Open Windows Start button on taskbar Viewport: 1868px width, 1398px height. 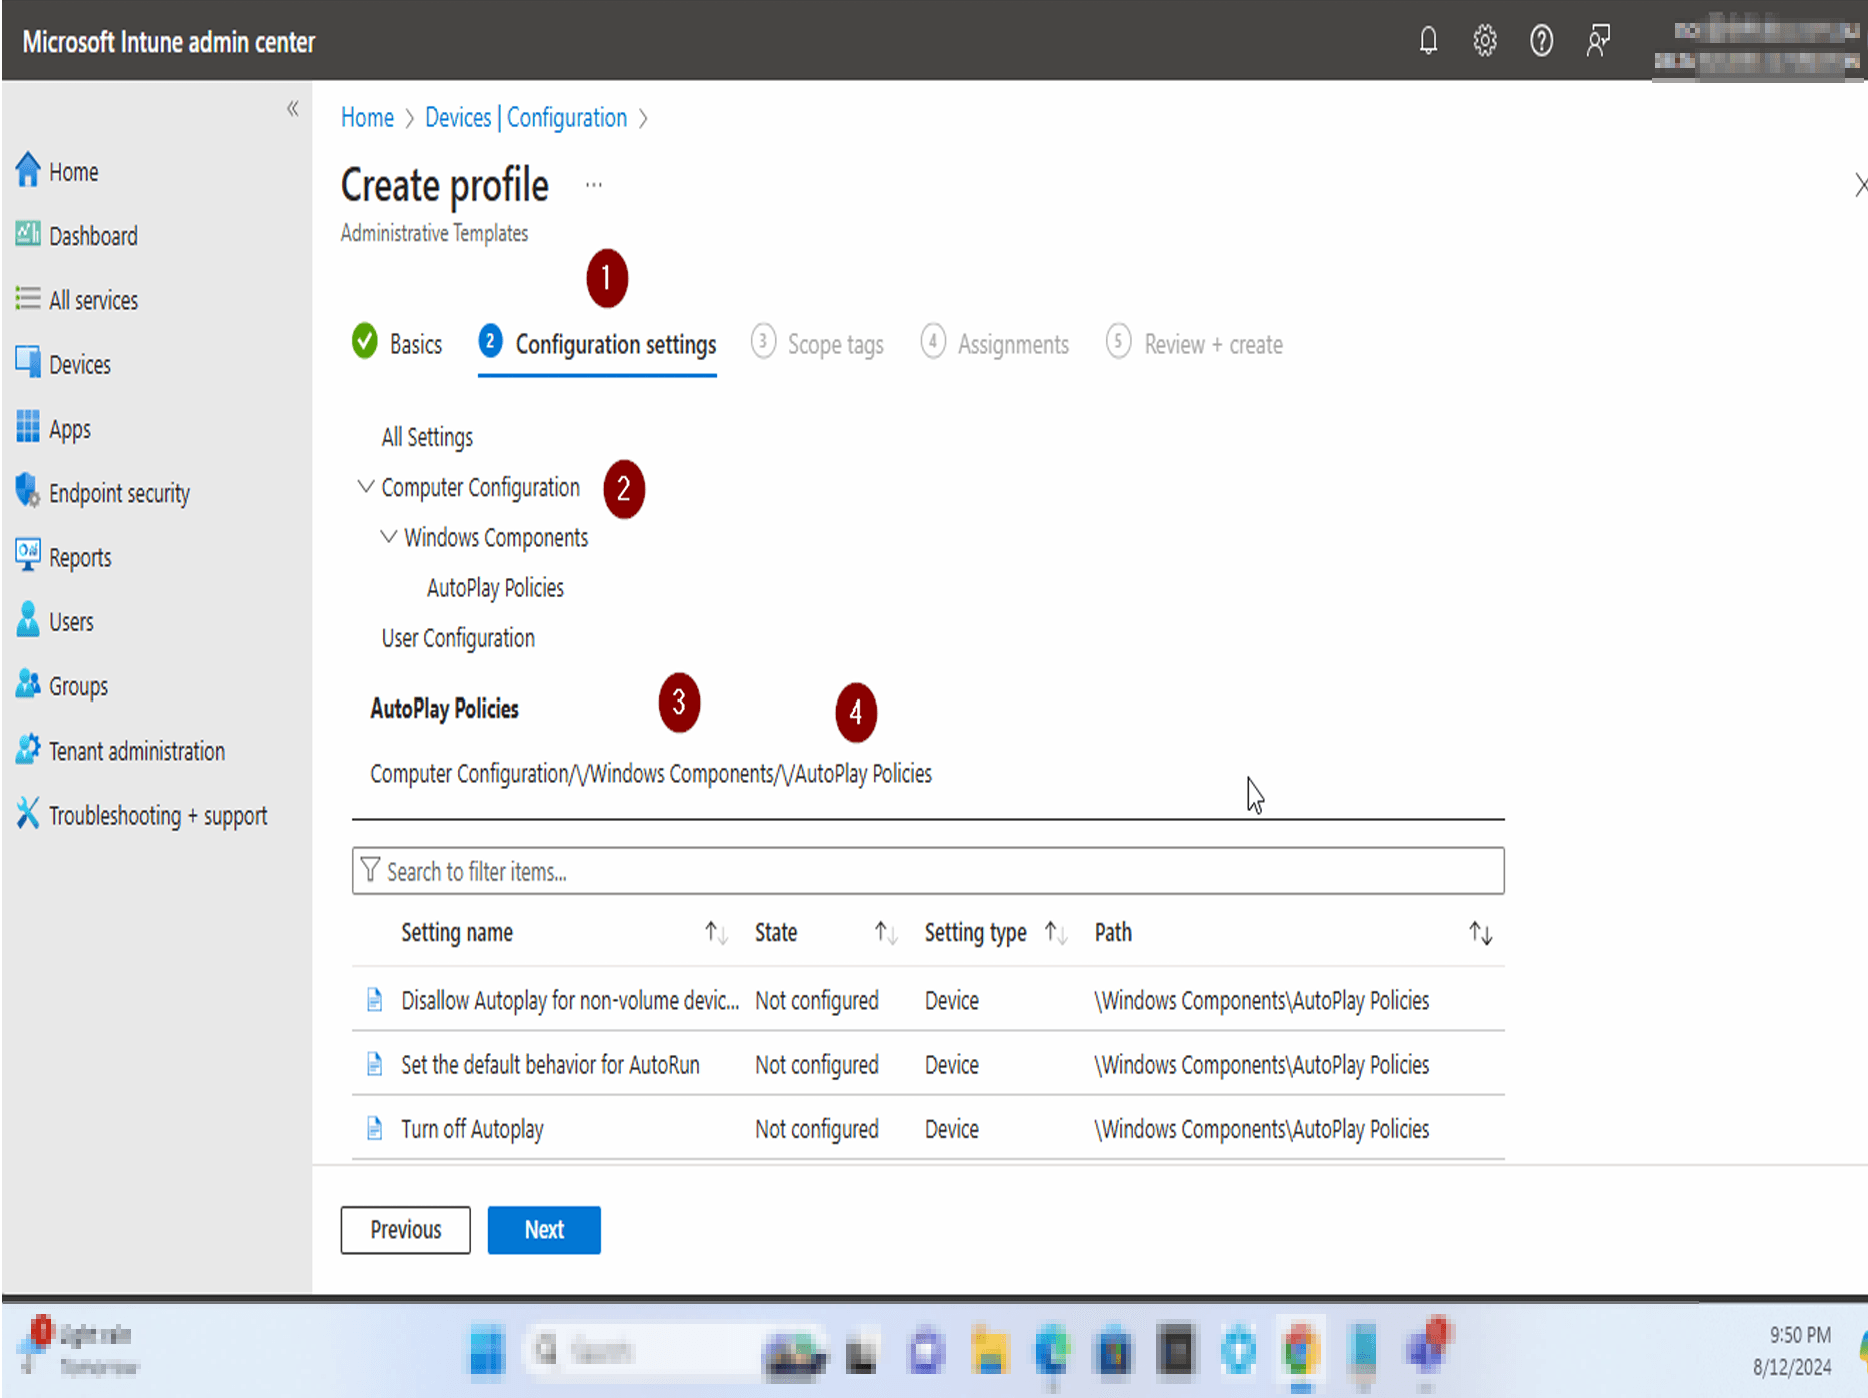point(487,1351)
